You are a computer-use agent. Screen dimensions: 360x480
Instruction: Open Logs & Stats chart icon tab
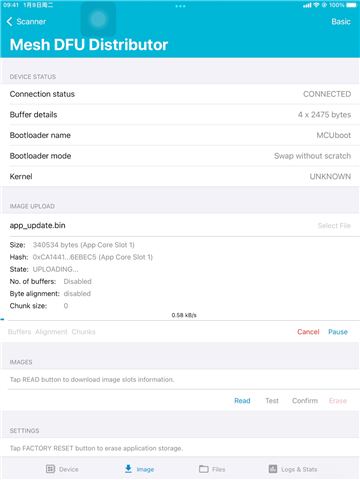click(x=273, y=469)
